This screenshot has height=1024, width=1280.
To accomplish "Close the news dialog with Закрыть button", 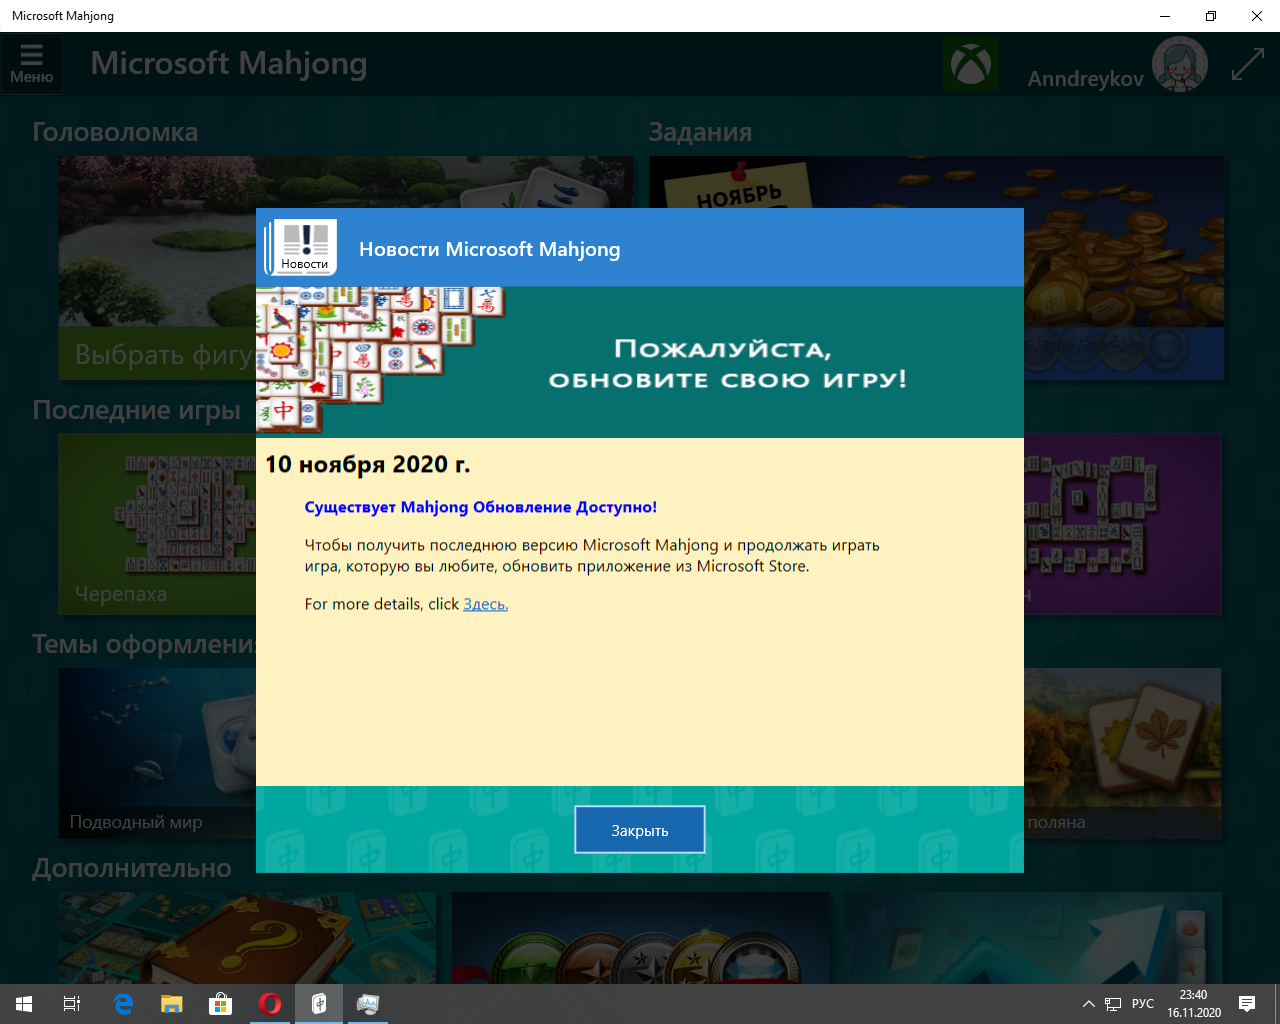I will click(640, 830).
